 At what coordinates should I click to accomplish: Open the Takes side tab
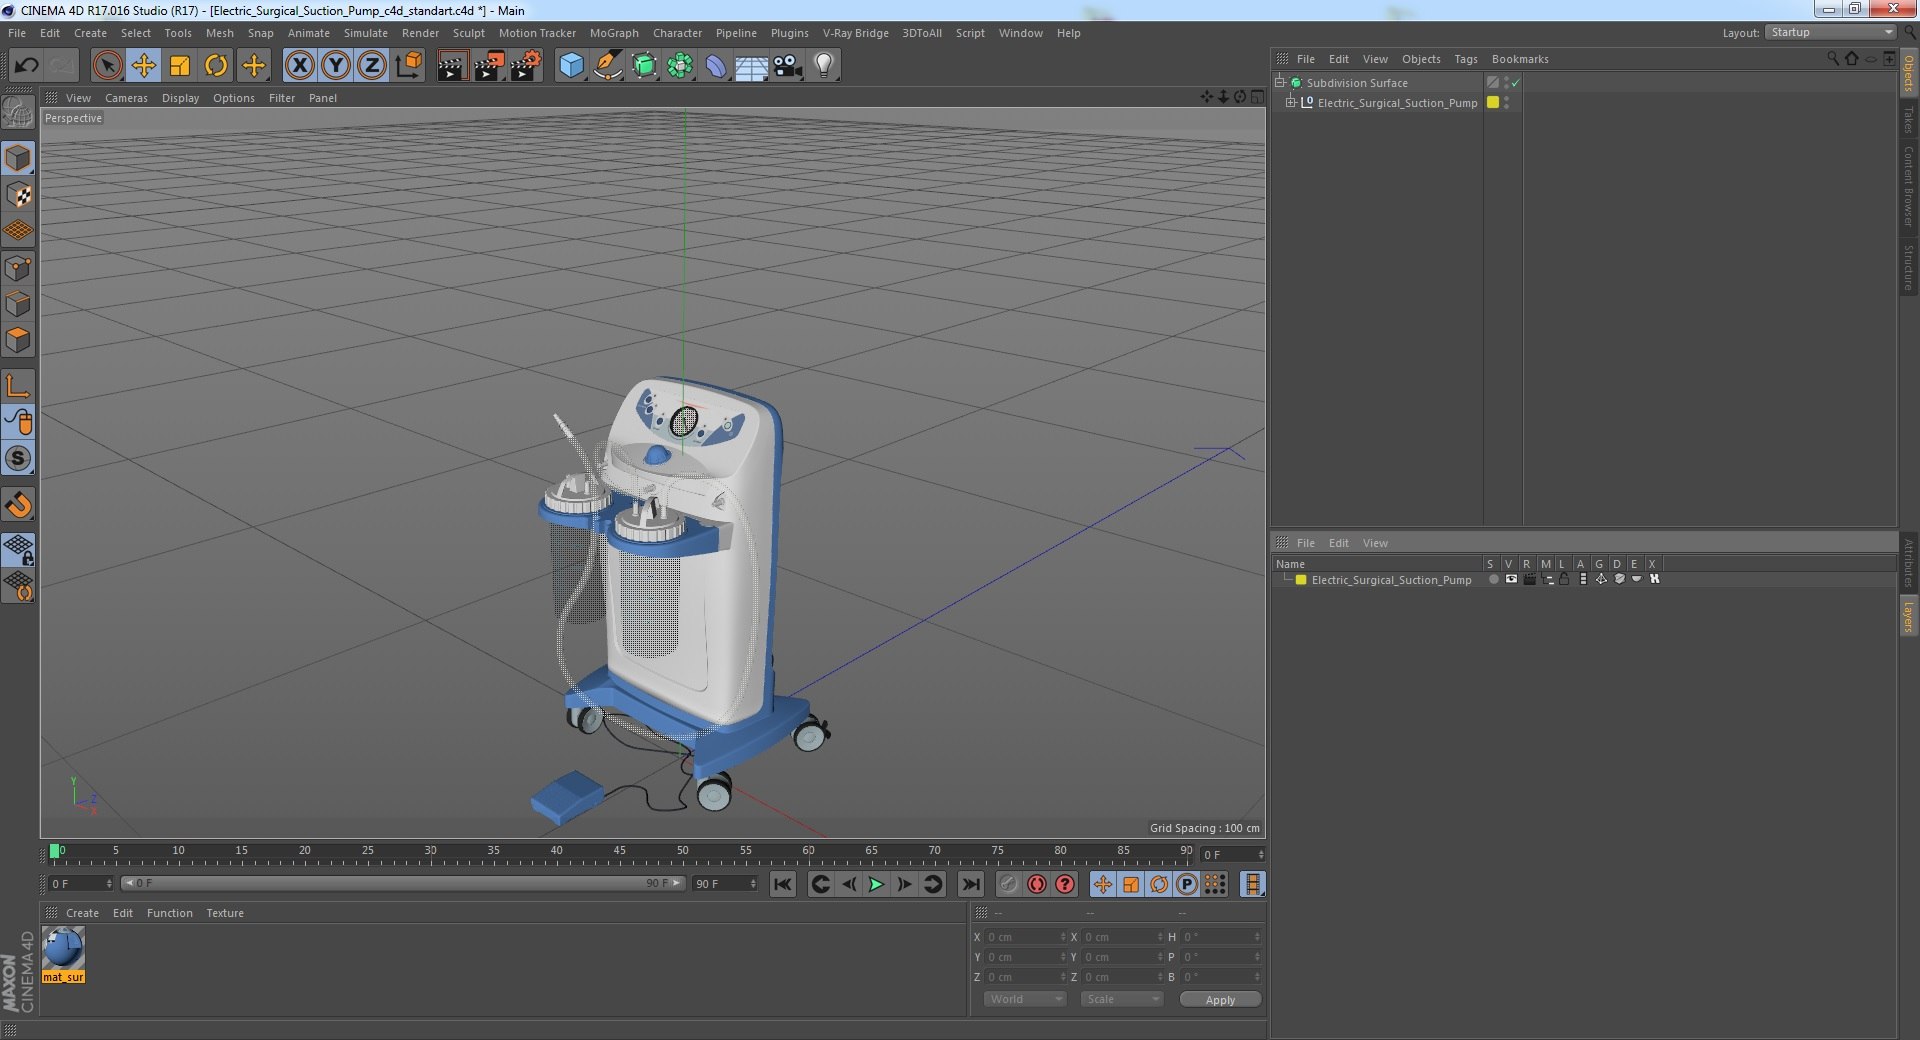pos(1908,119)
